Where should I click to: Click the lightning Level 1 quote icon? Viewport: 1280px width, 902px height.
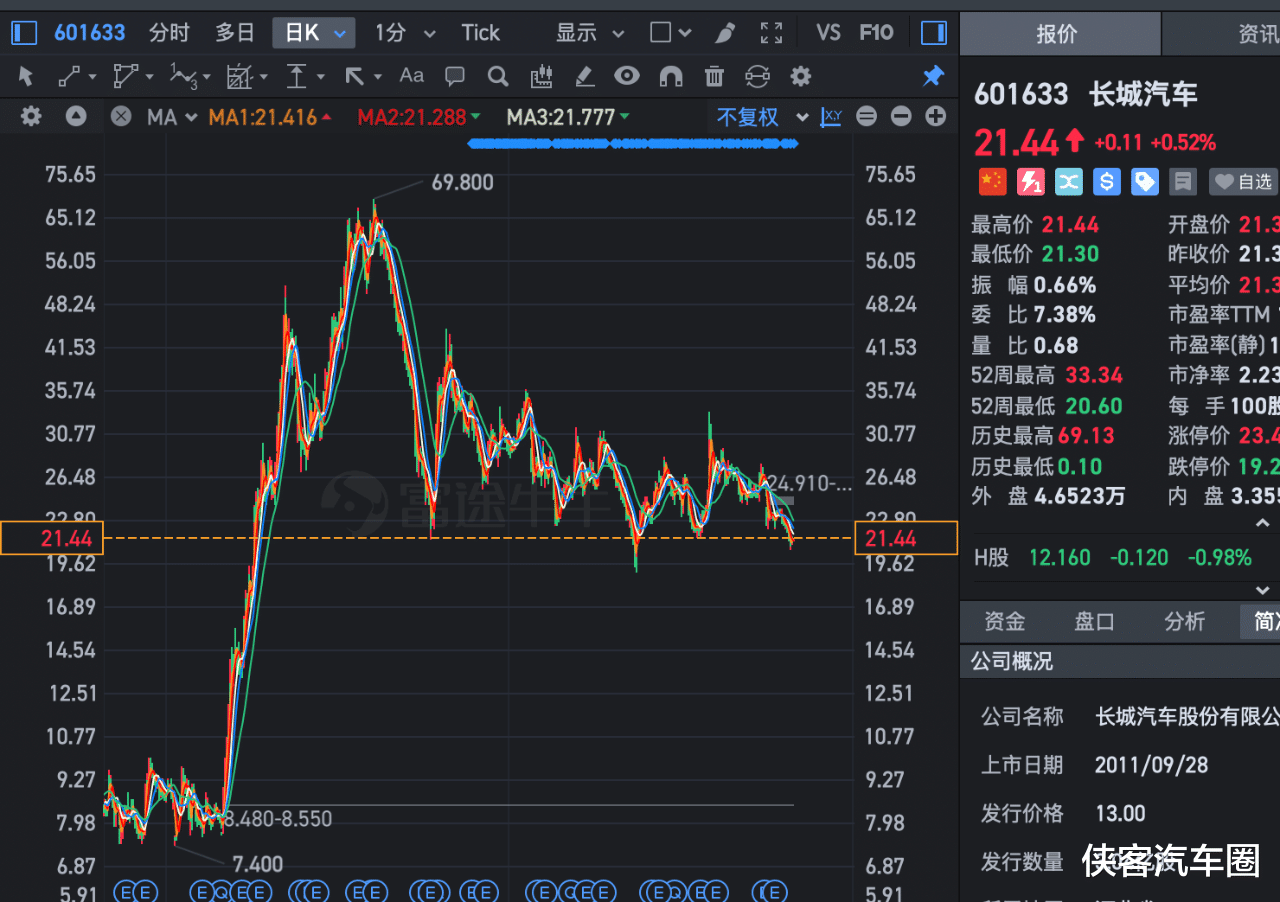(x=1030, y=181)
